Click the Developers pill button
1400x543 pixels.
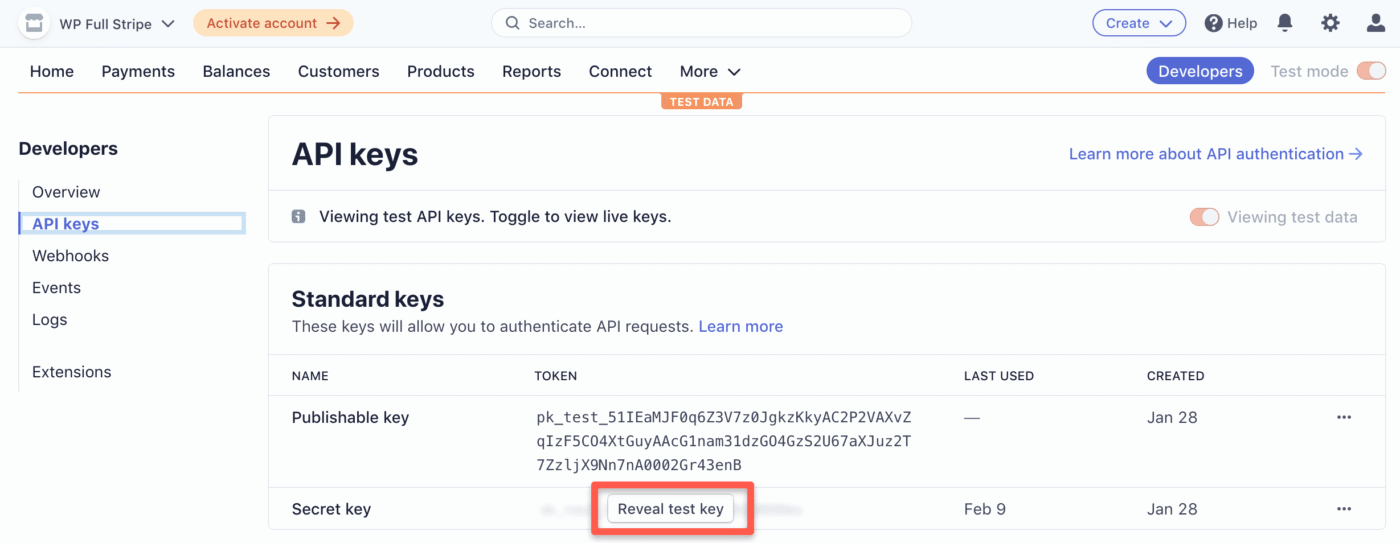click(x=1199, y=71)
